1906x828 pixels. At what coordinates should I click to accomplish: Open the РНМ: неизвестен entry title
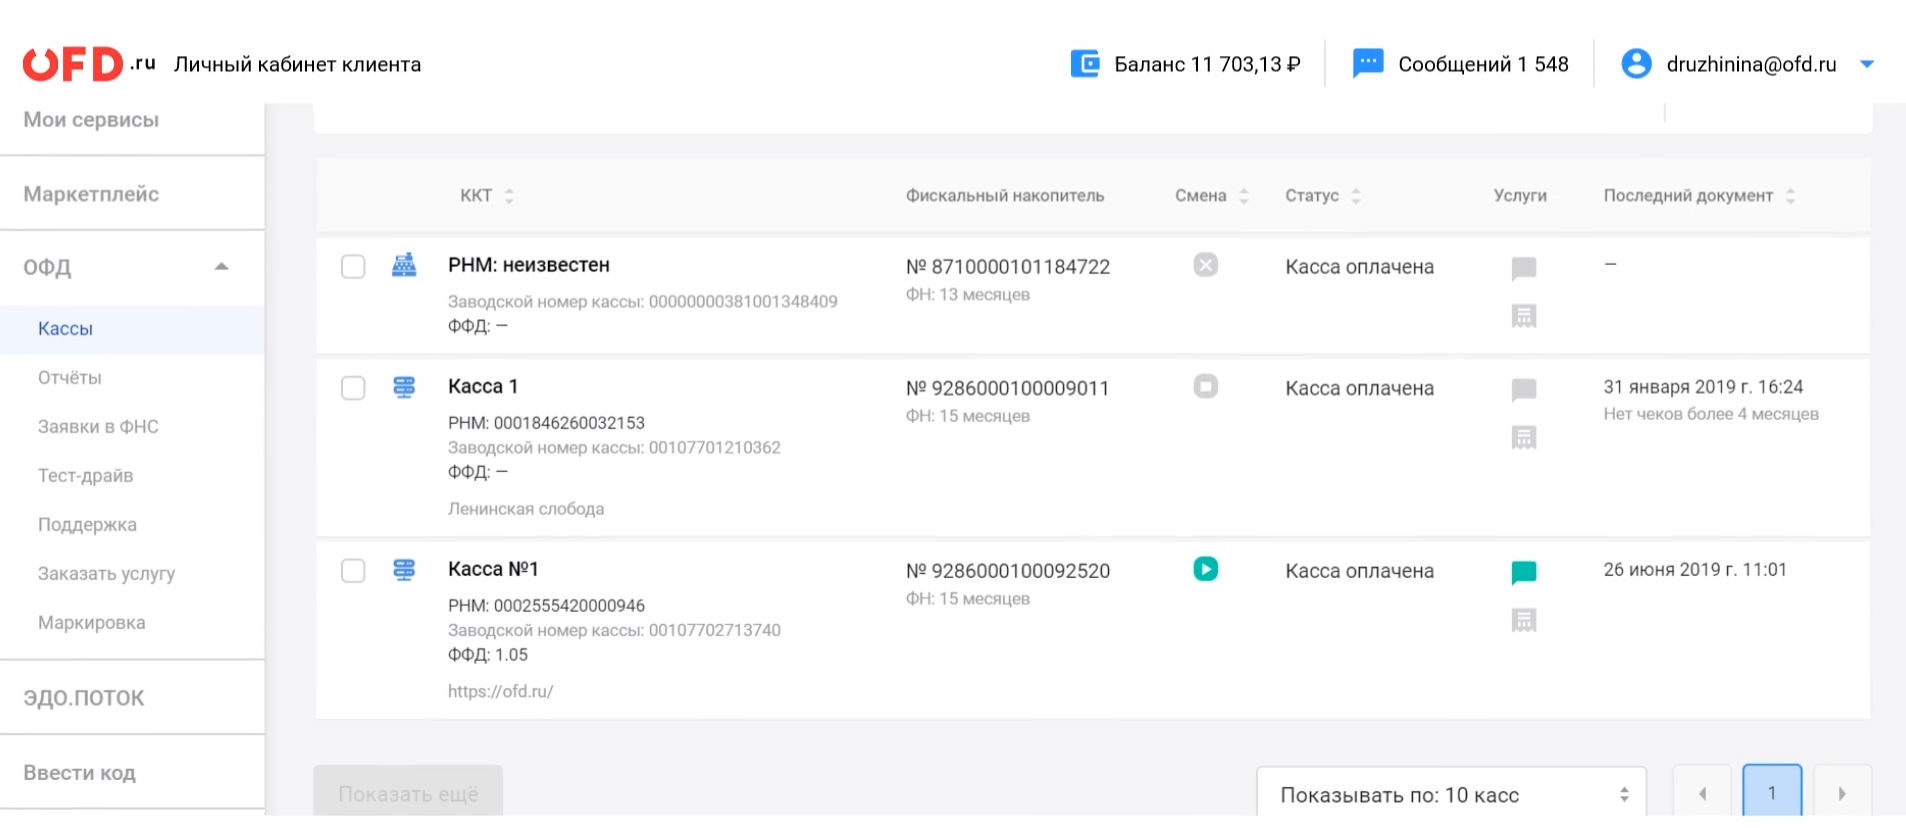click(528, 265)
